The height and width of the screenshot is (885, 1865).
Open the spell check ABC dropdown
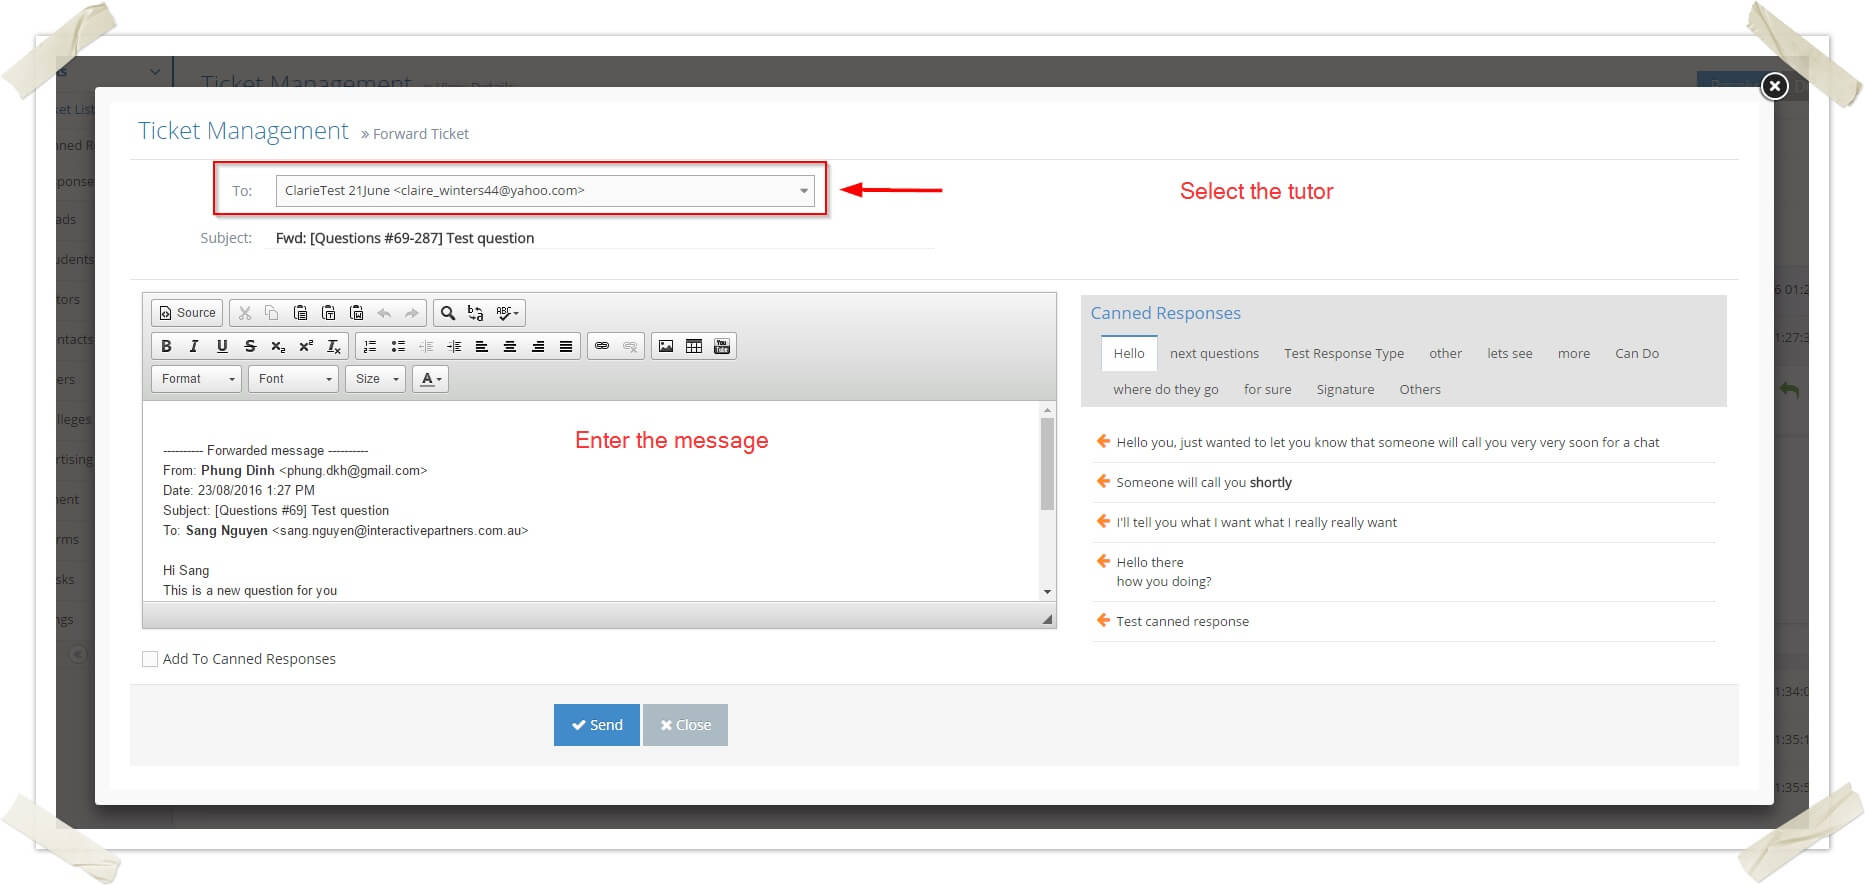[x=507, y=313]
